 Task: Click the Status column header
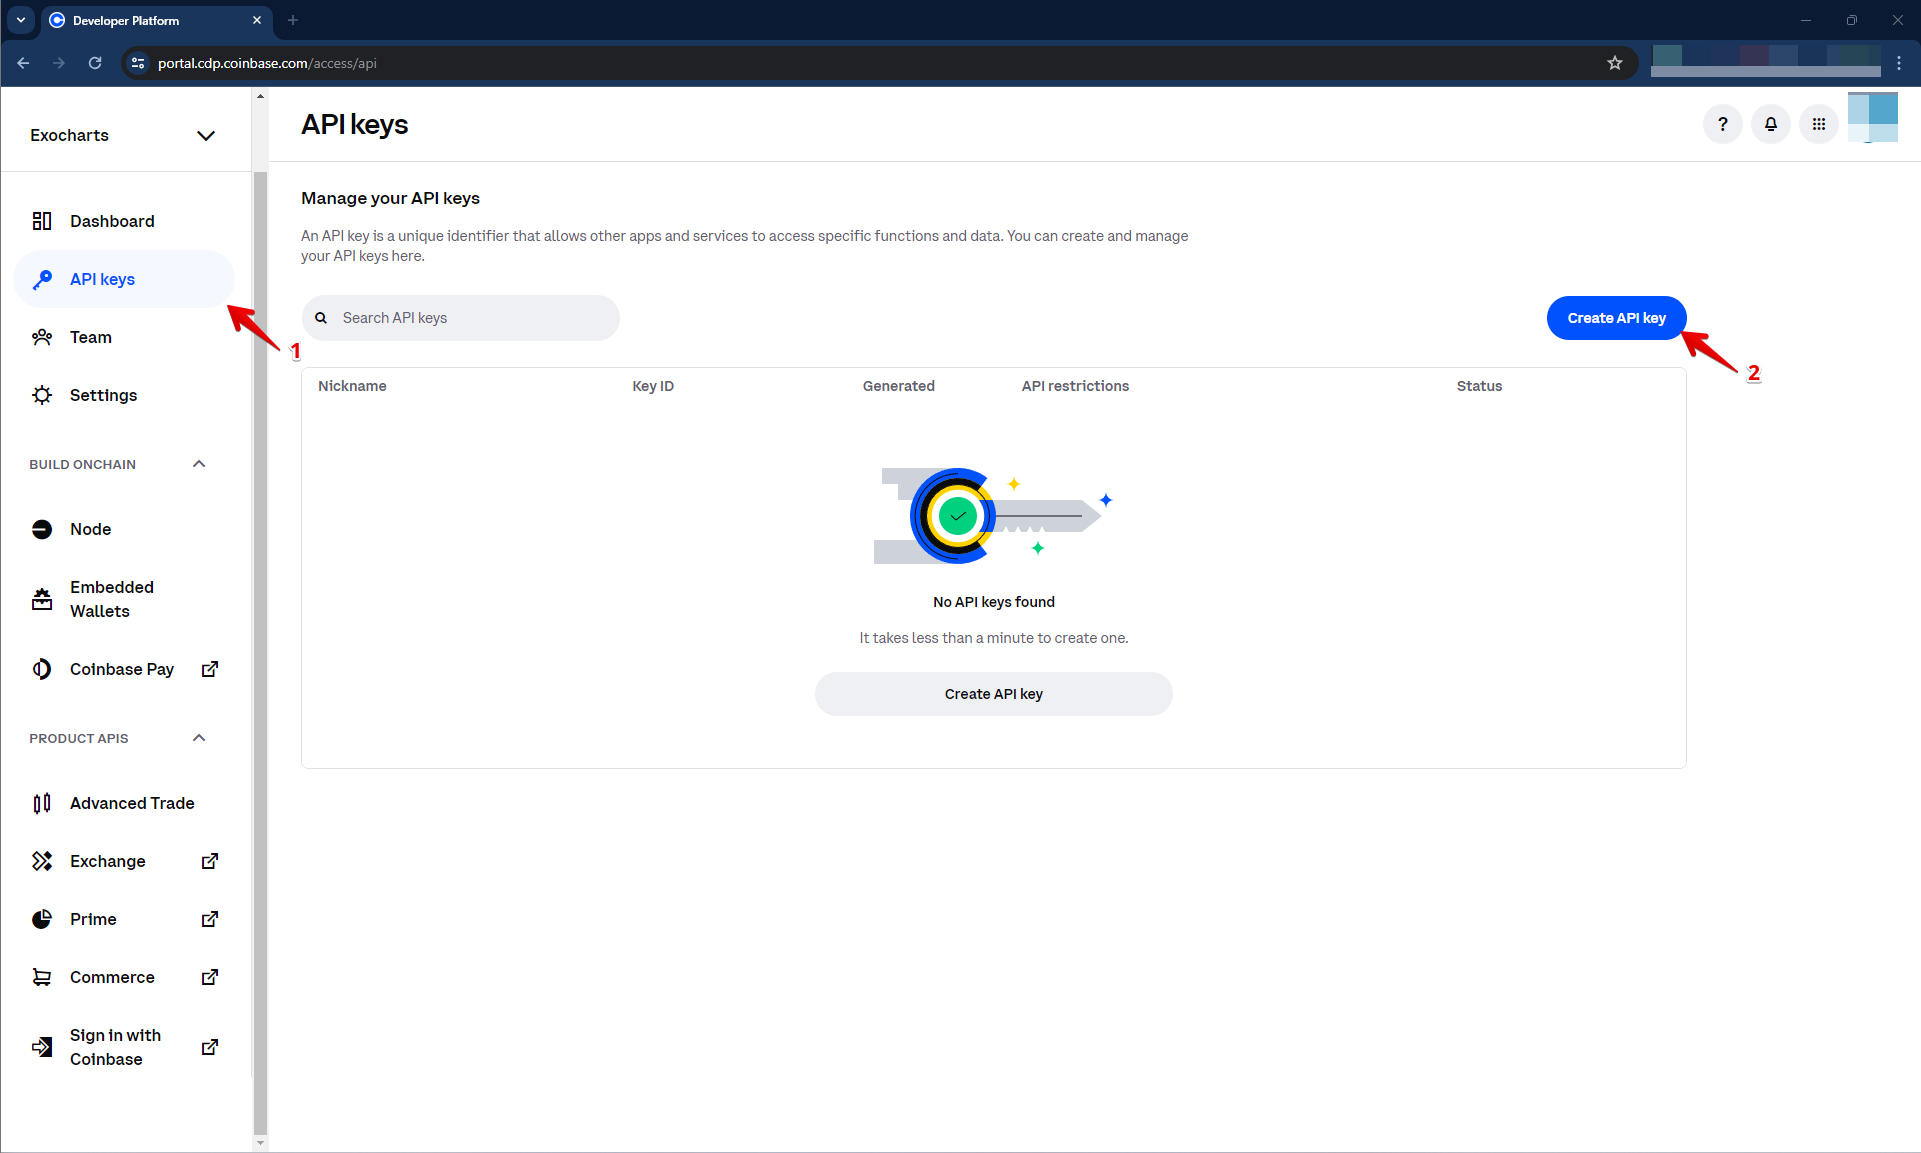pyautogui.click(x=1479, y=386)
